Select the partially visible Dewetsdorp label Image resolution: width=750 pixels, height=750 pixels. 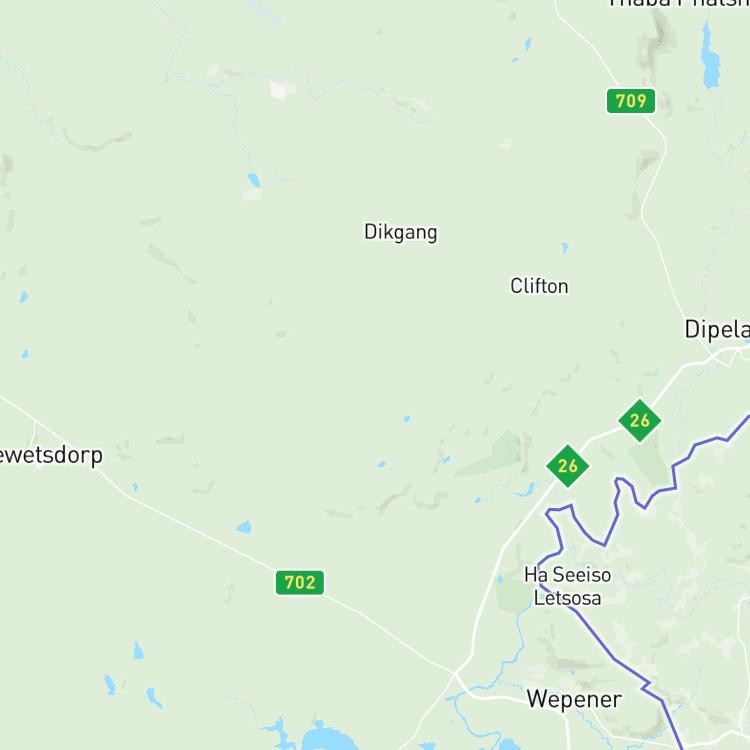(51, 455)
